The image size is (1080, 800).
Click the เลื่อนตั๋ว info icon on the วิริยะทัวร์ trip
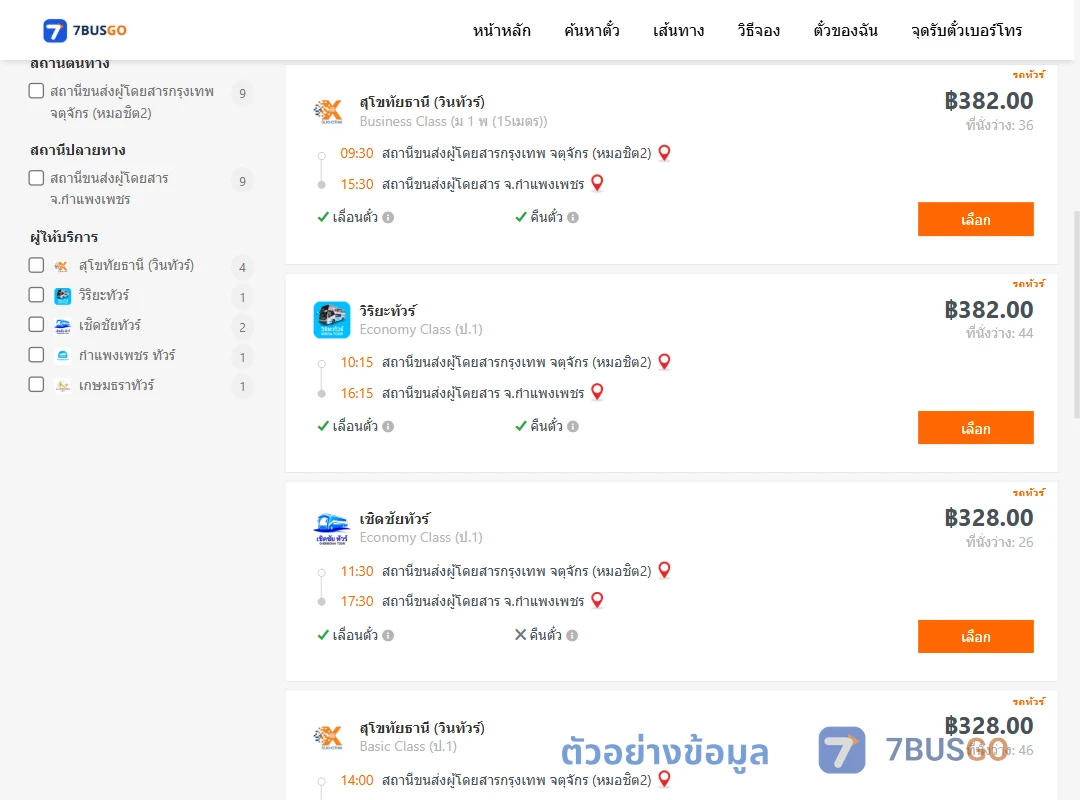point(388,427)
